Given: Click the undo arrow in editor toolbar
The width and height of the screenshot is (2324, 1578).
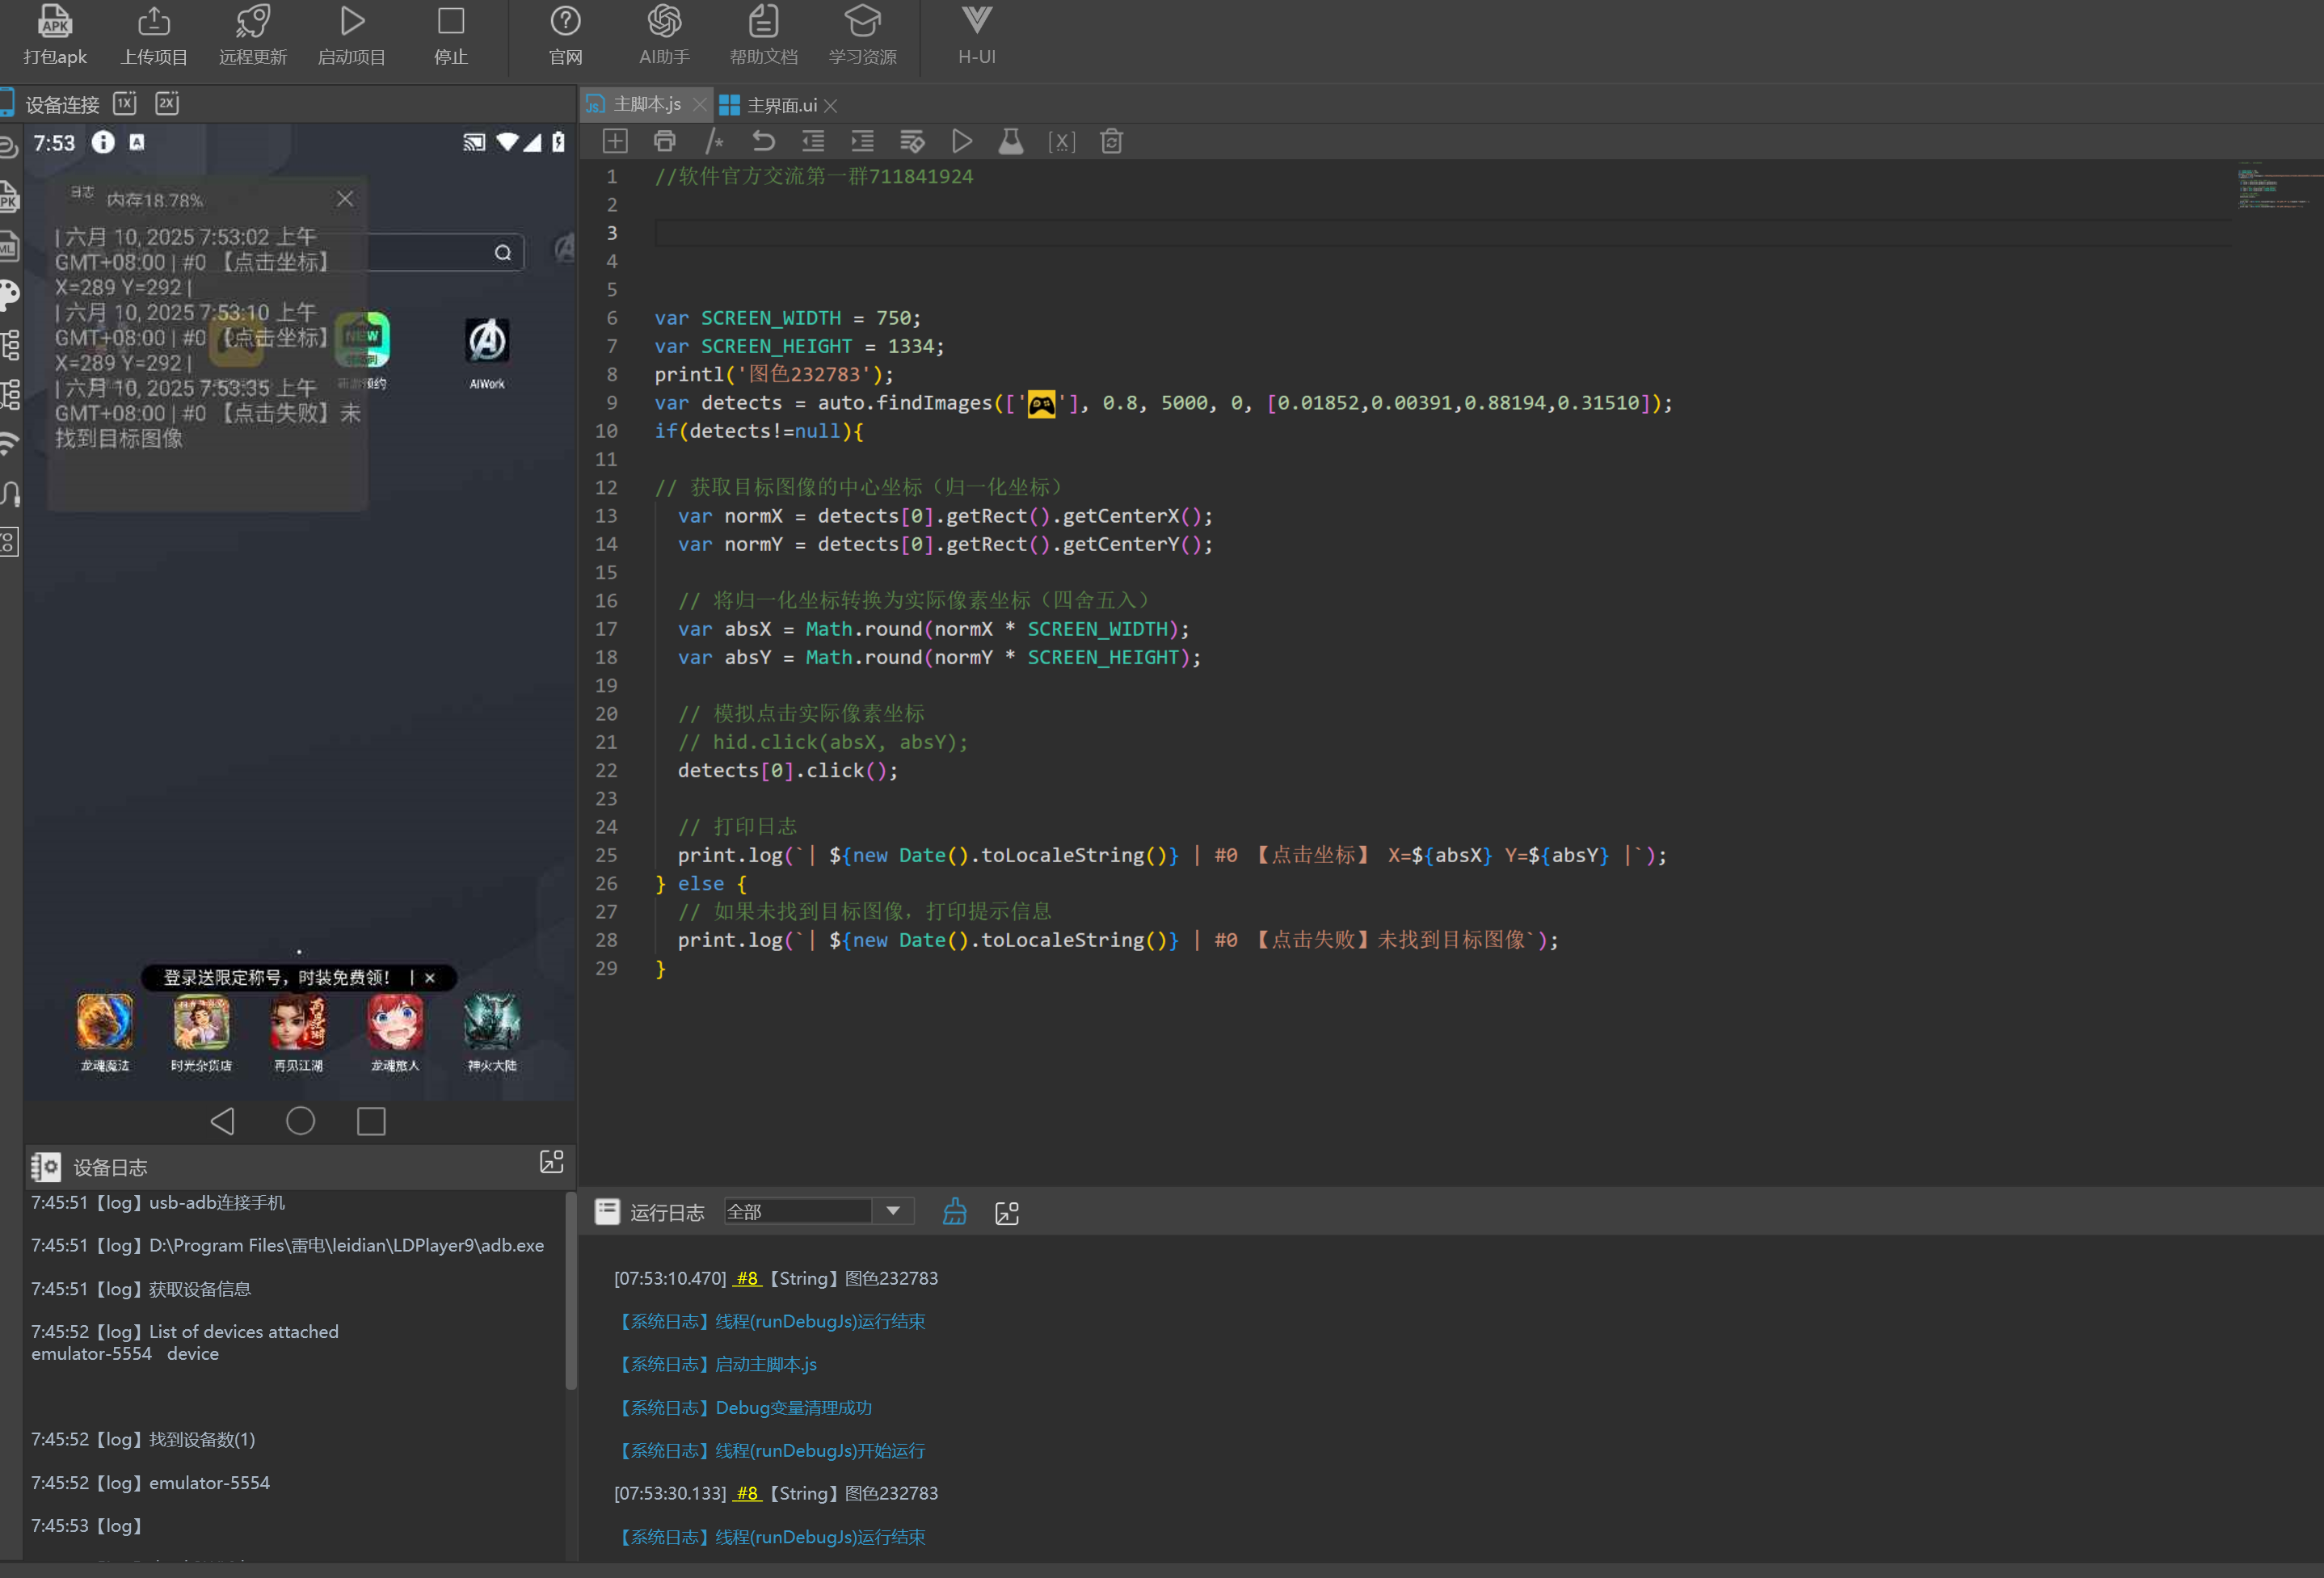Looking at the screenshot, I should click(763, 141).
